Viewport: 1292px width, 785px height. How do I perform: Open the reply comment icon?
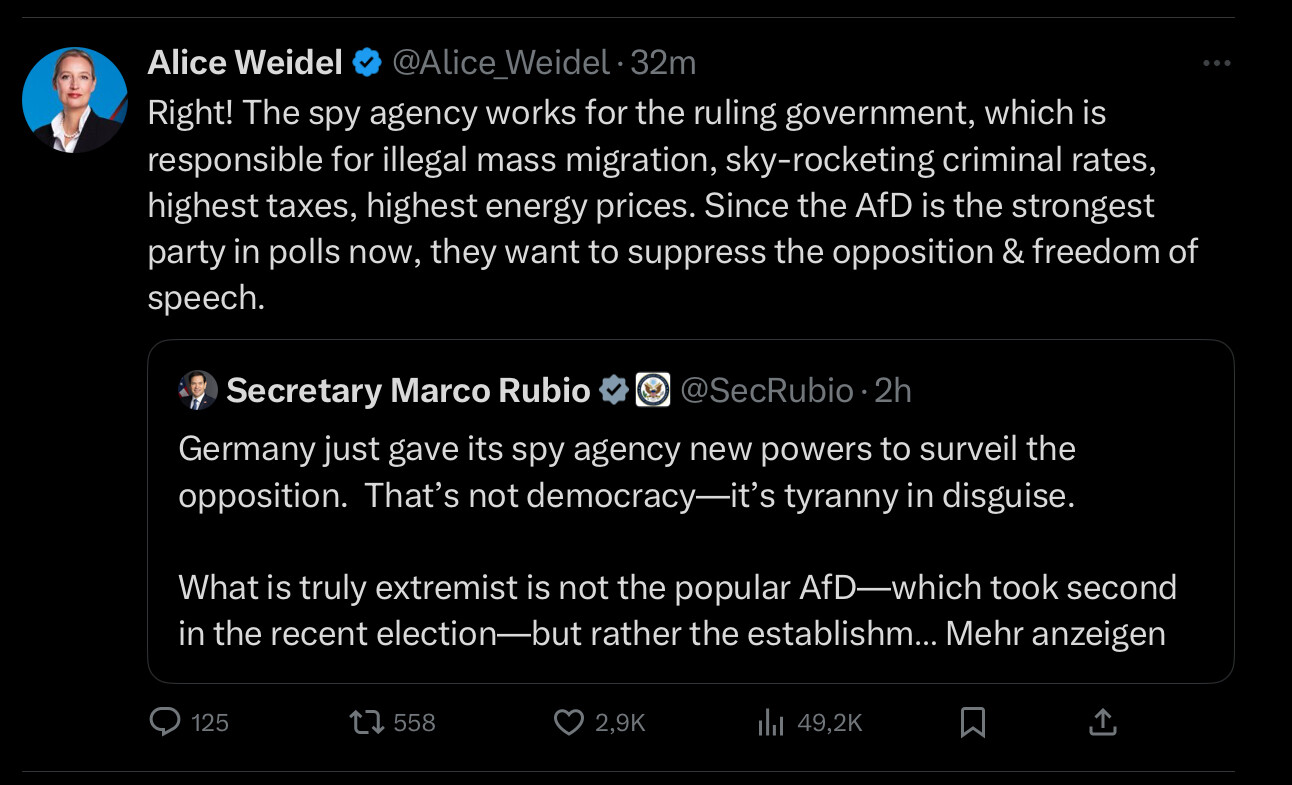point(164,721)
